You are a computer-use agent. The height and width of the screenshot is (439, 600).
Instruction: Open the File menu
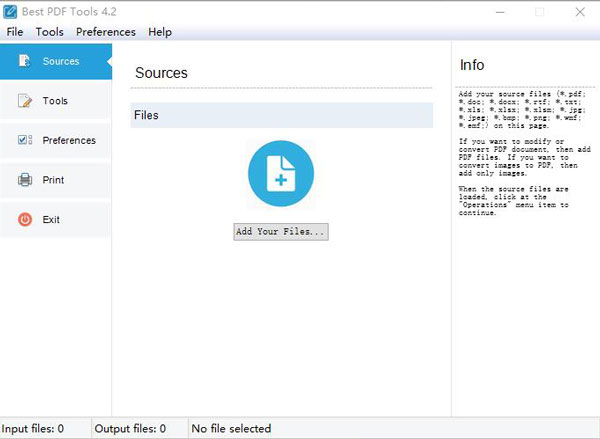tap(15, 32)
